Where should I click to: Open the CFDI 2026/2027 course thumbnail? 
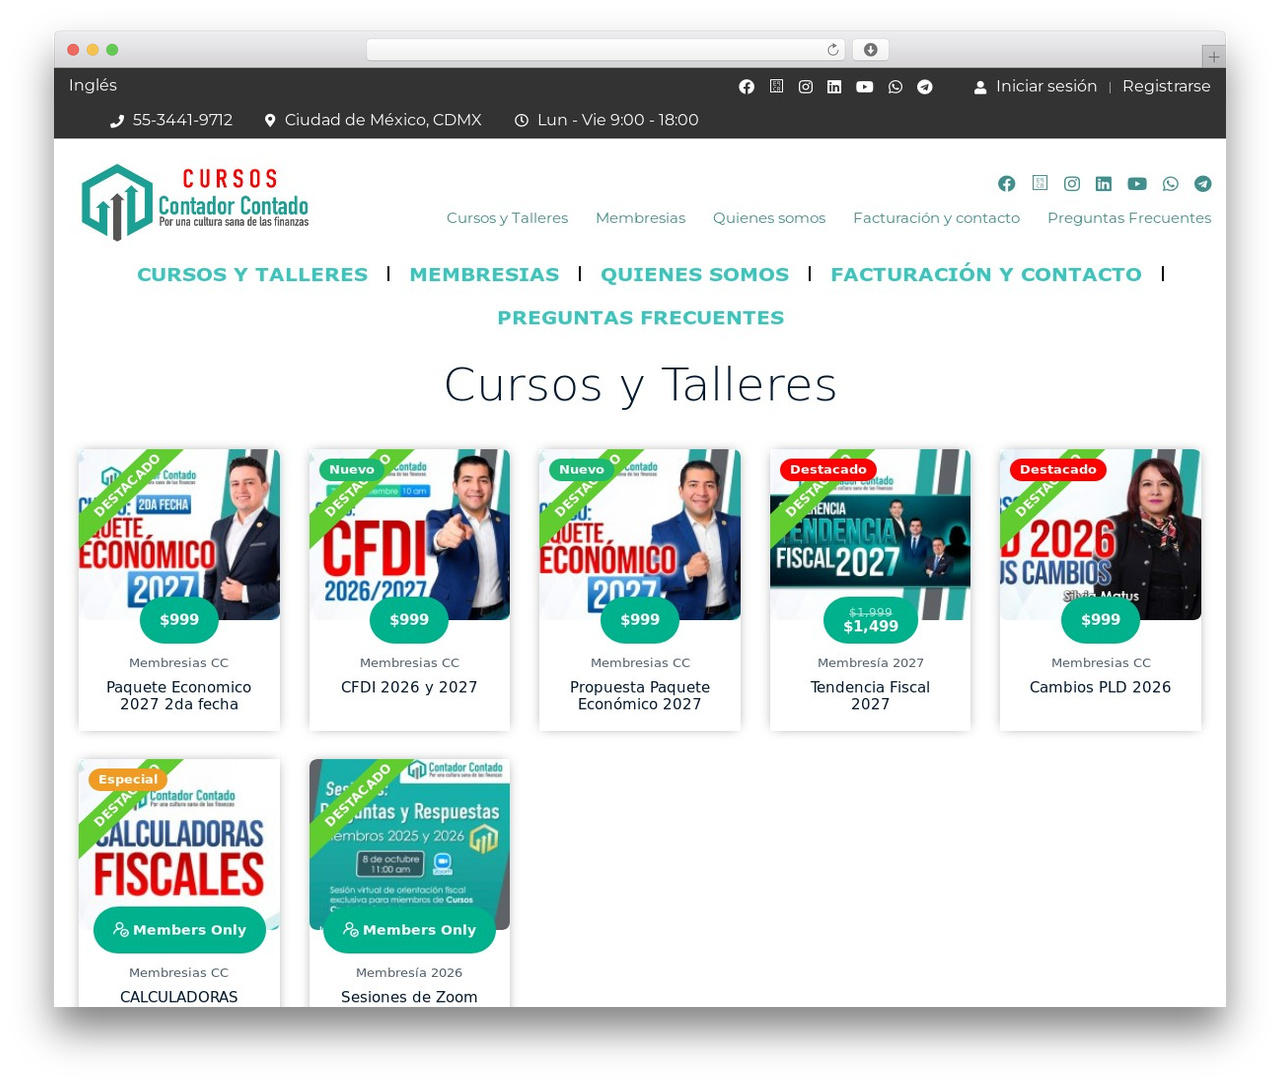(409, 534)
